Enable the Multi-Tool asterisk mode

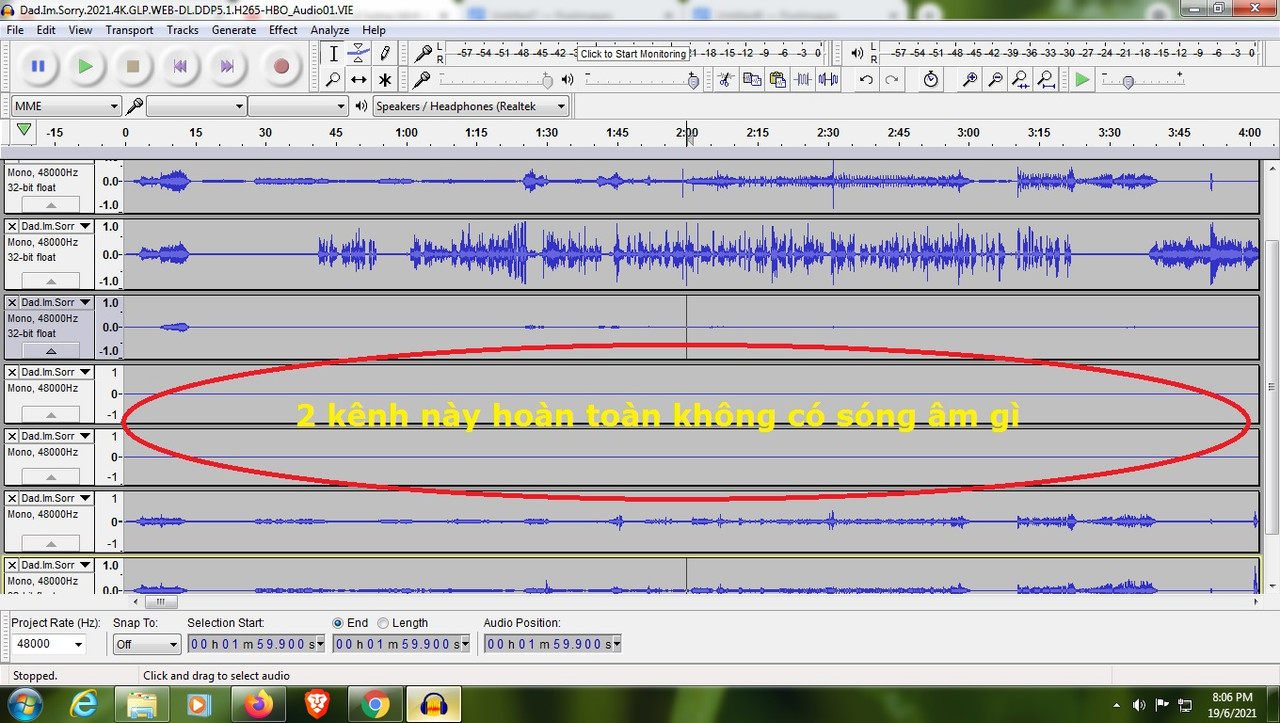(384, 79)
